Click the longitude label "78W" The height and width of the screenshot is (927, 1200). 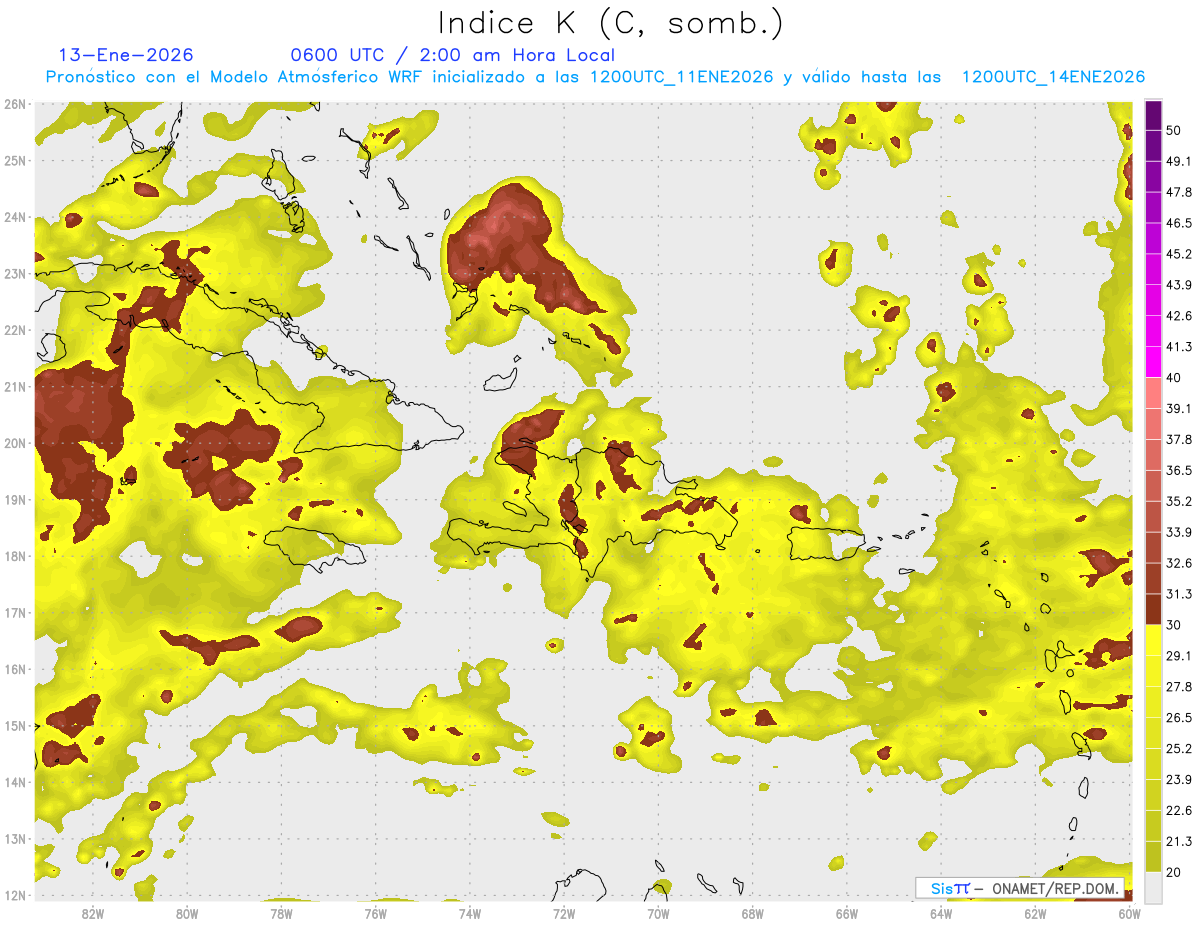click(281, 914)
